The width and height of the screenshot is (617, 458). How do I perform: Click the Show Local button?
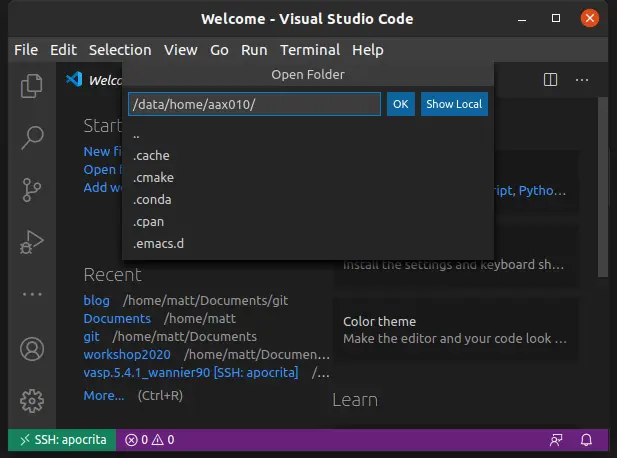tap(454, 104)
